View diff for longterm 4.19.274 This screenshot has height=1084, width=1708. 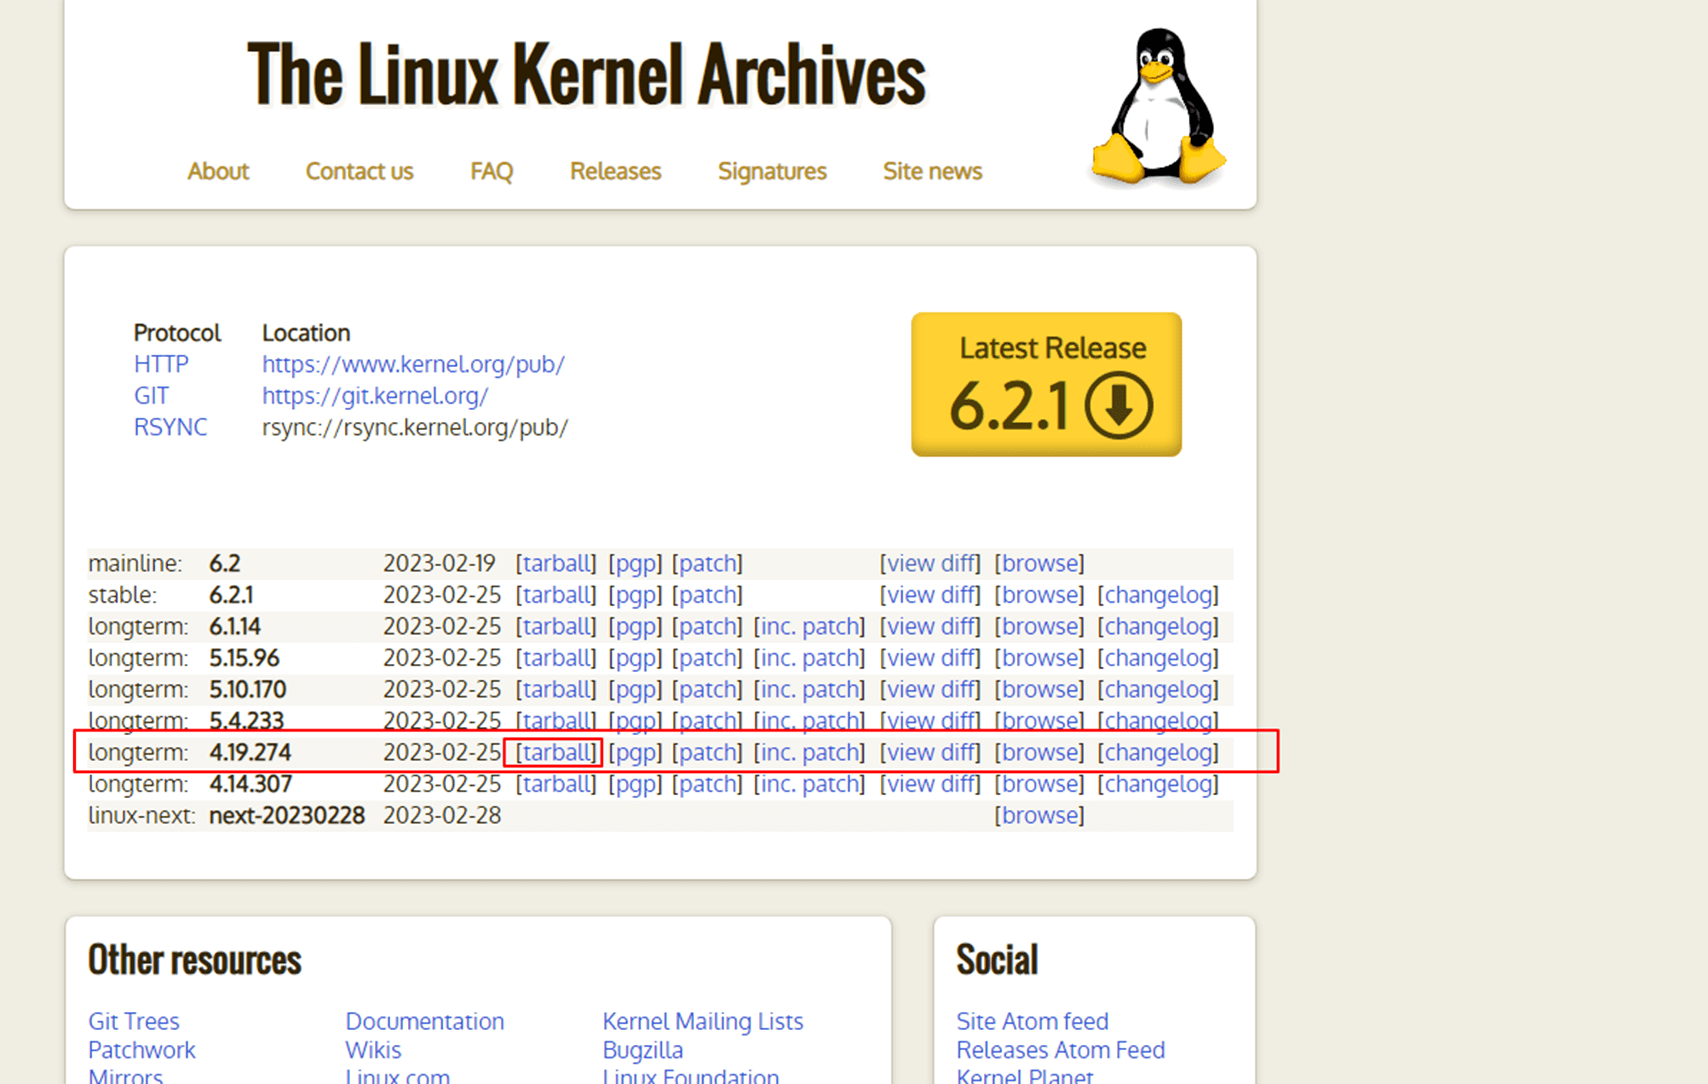click(930, 752)
